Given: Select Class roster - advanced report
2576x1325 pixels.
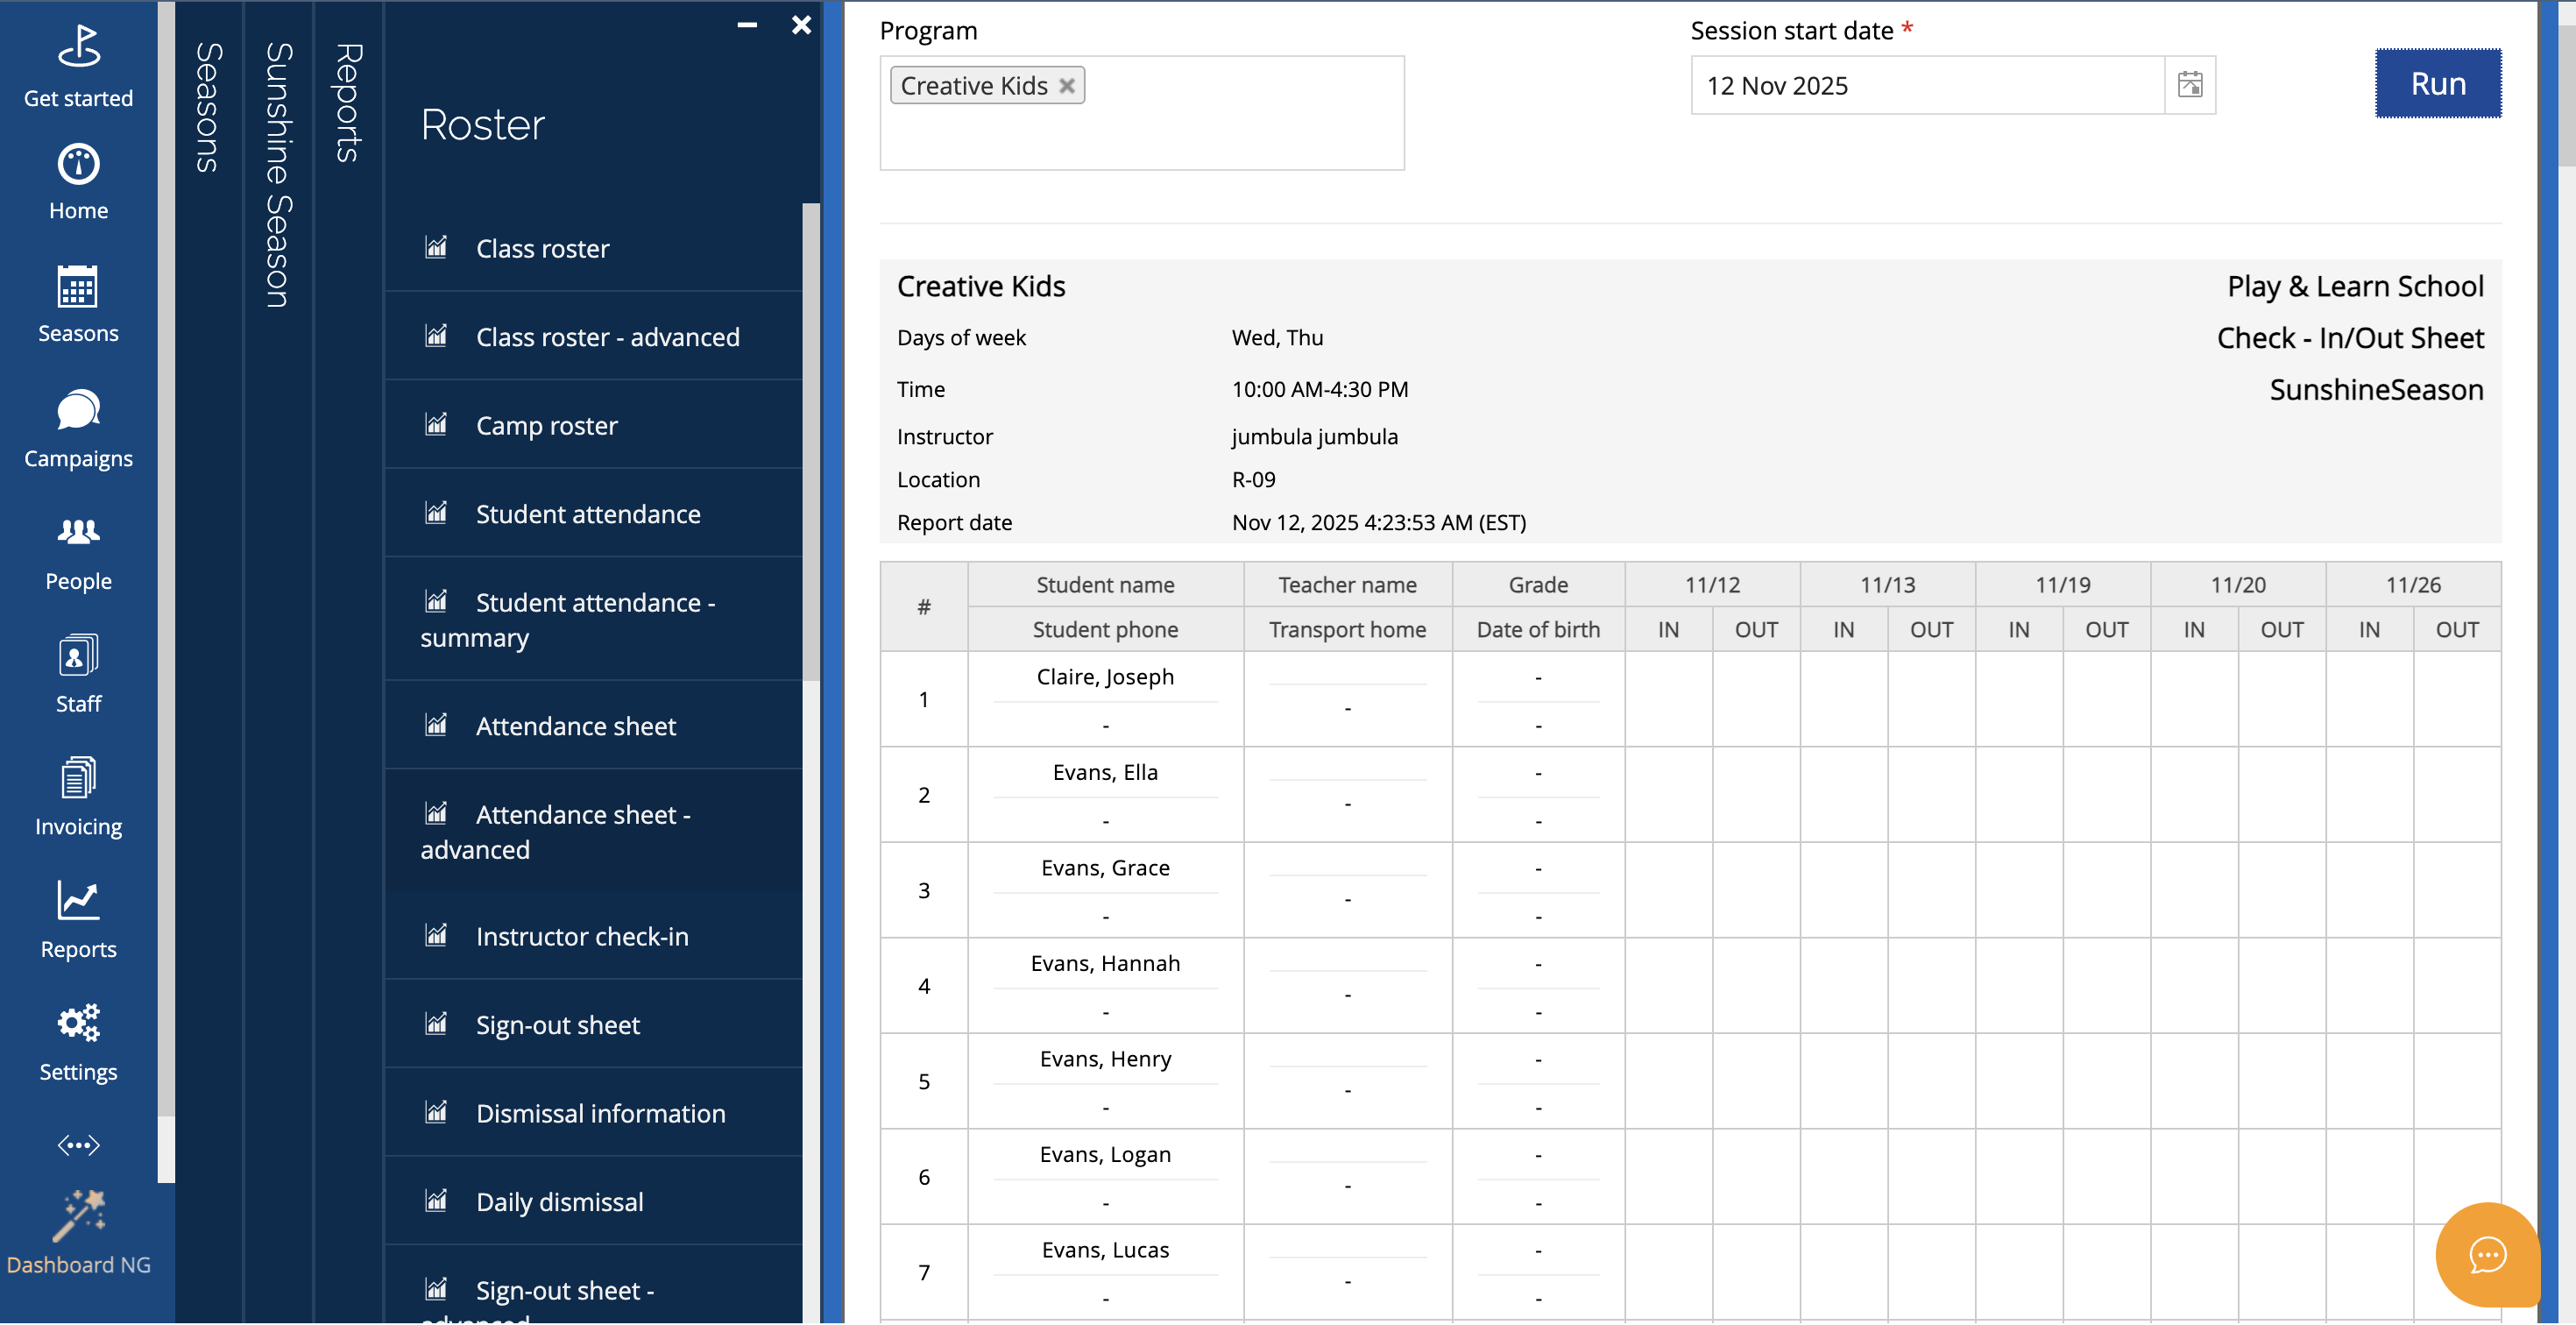Looking at the screenshot, I should point(607,337).
